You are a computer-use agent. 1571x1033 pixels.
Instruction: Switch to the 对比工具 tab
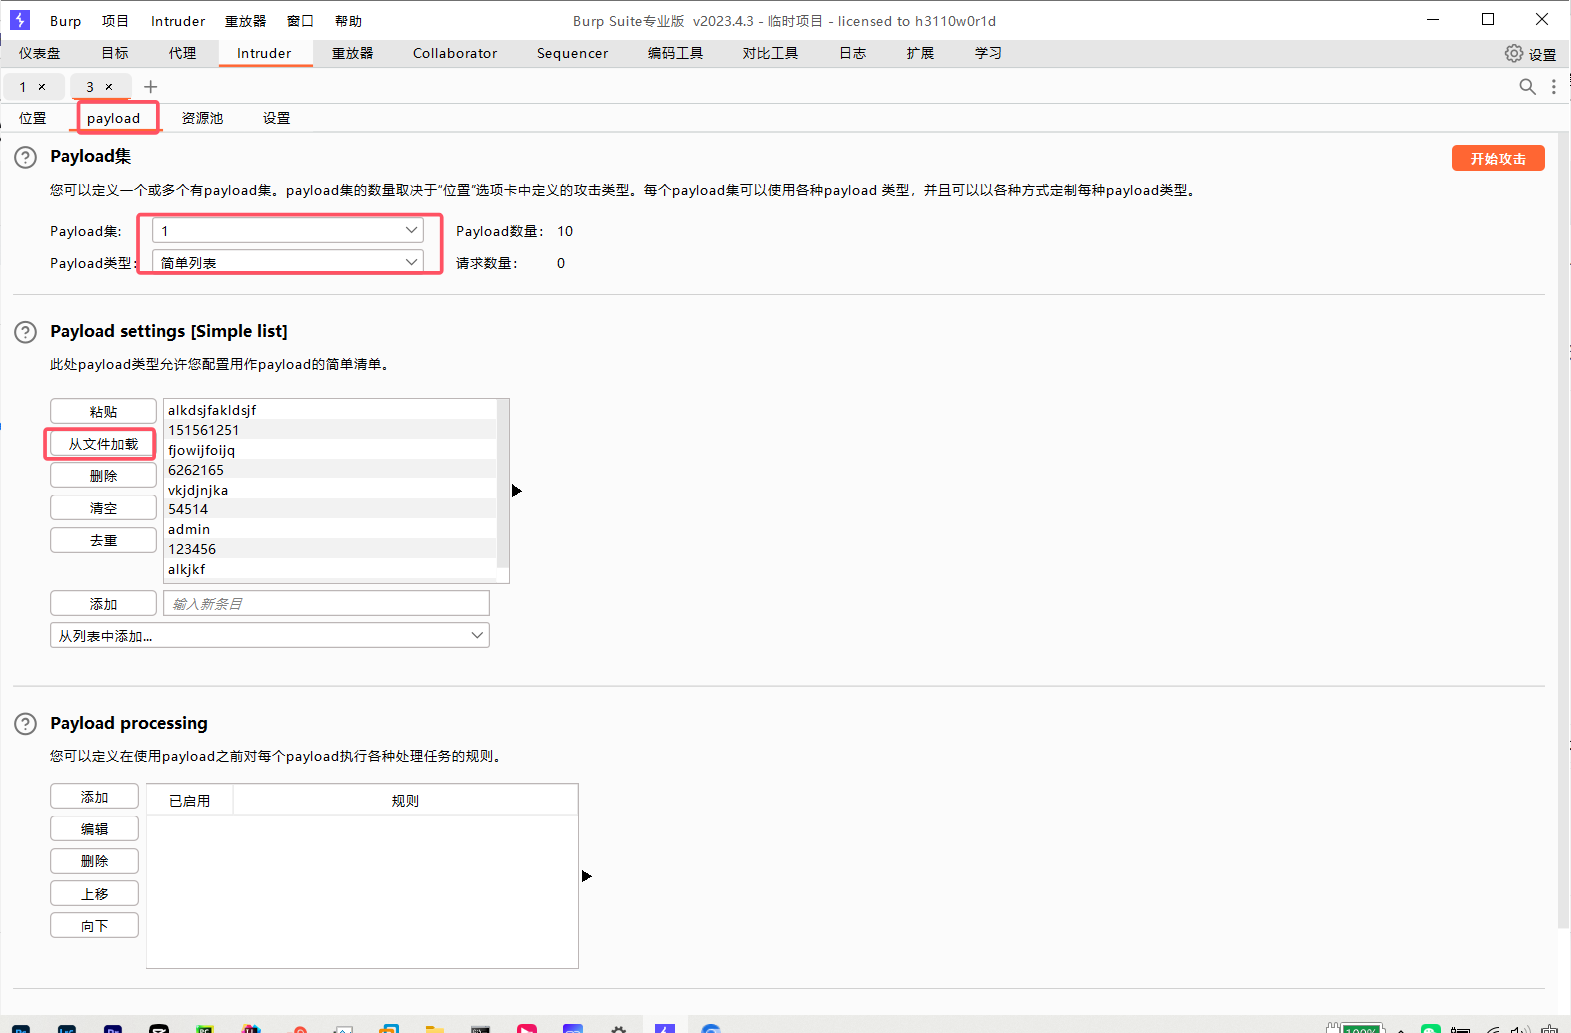771,54
